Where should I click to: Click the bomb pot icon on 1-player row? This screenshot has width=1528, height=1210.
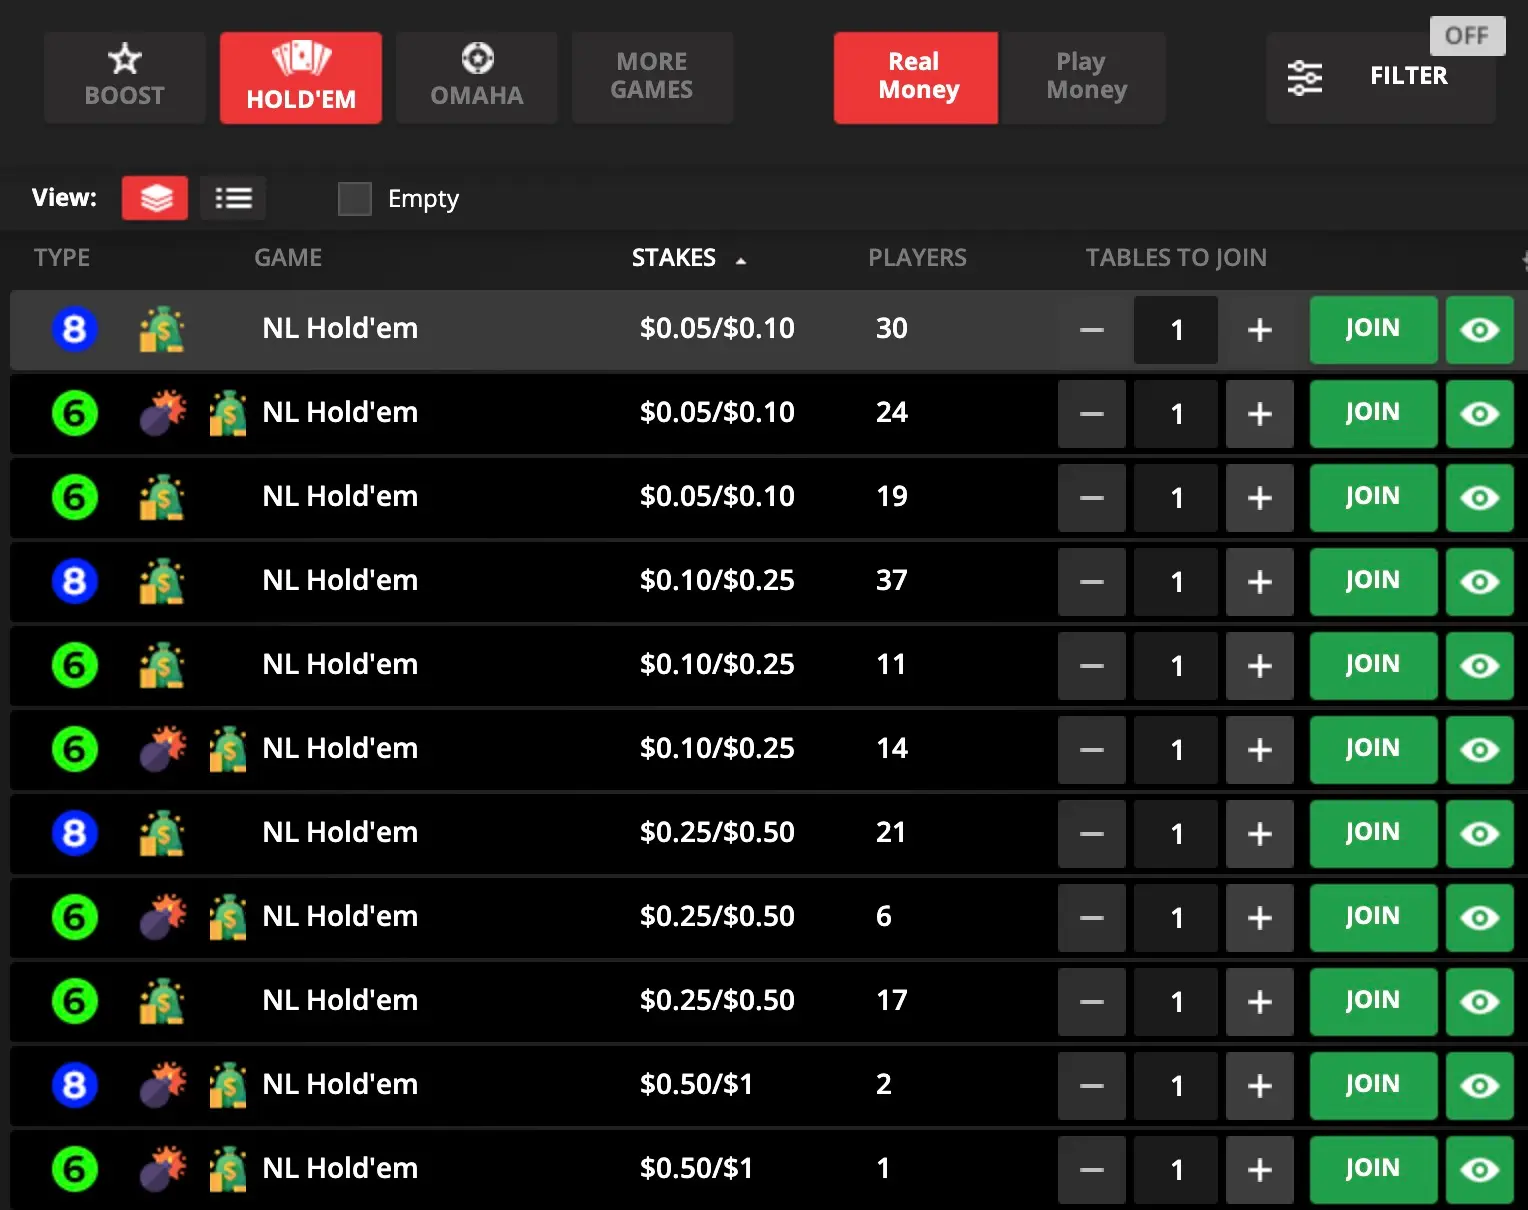point(163,1169)
